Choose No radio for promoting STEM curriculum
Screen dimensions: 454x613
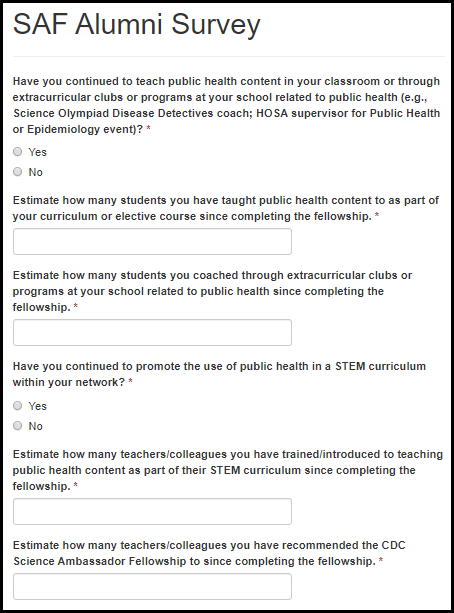click(x=18, y=426)
